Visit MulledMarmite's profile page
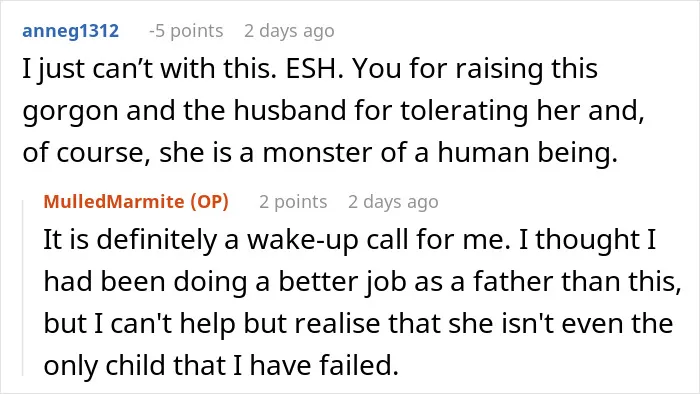Viewport: 700px width, 394px height. coord(114,202)
